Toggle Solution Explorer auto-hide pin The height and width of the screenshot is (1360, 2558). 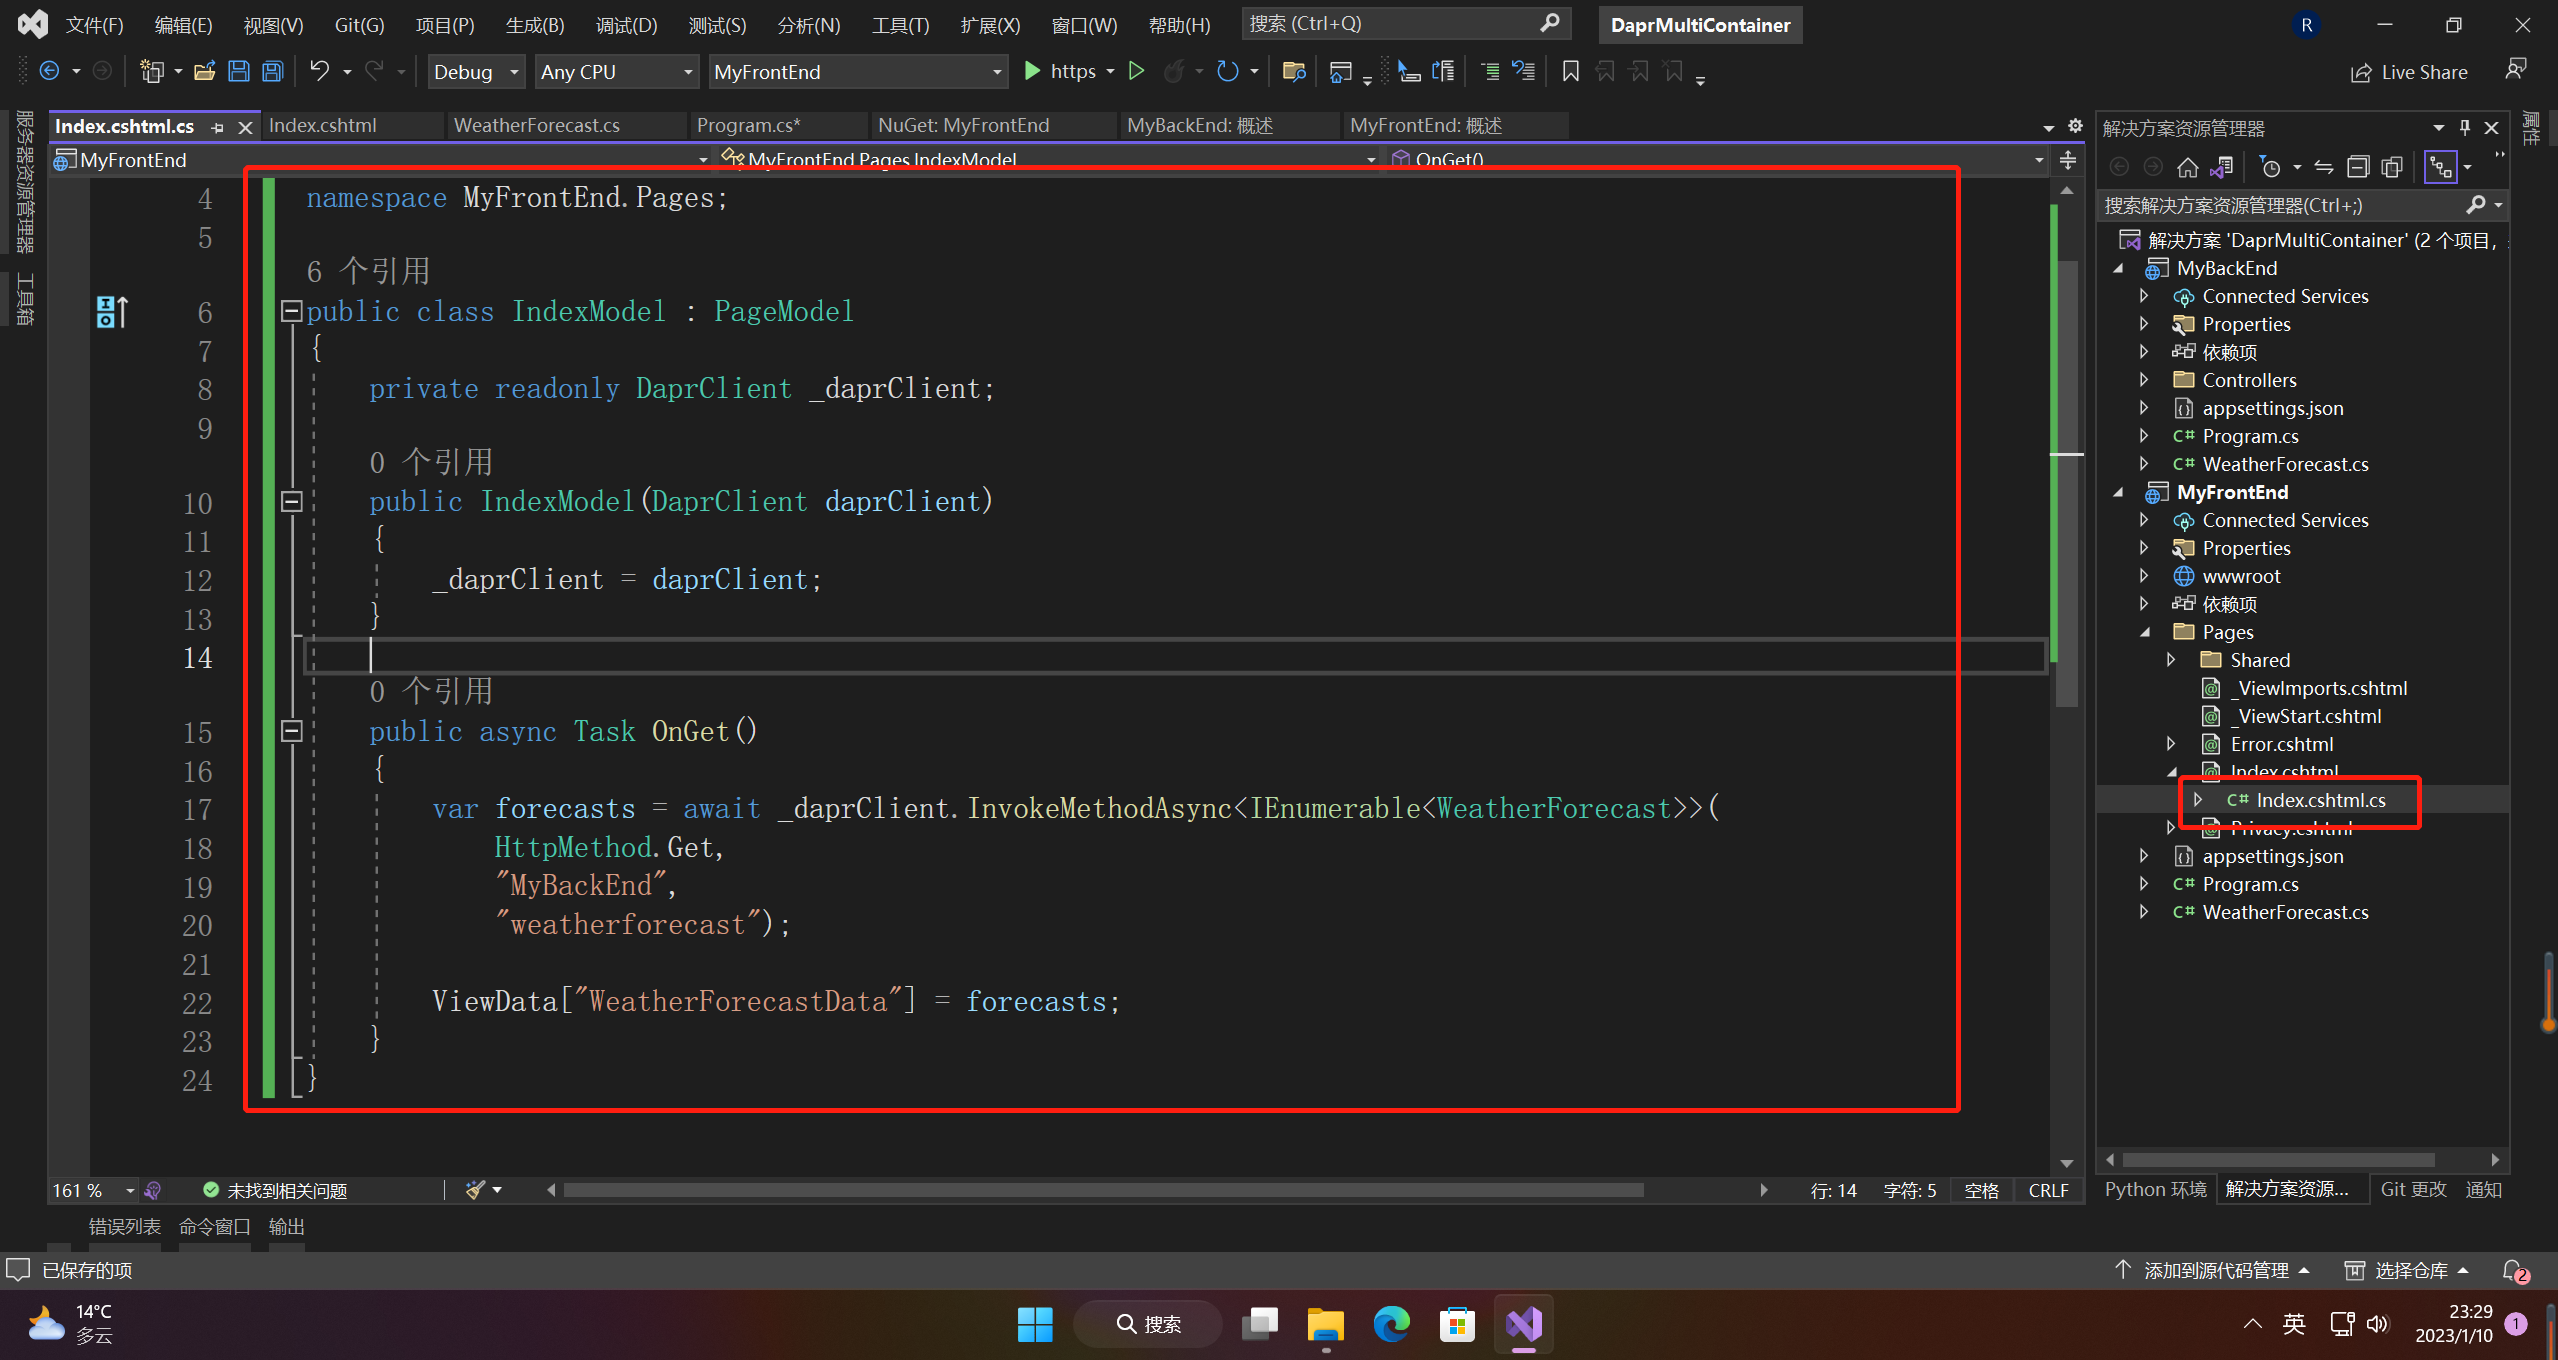2465,128
